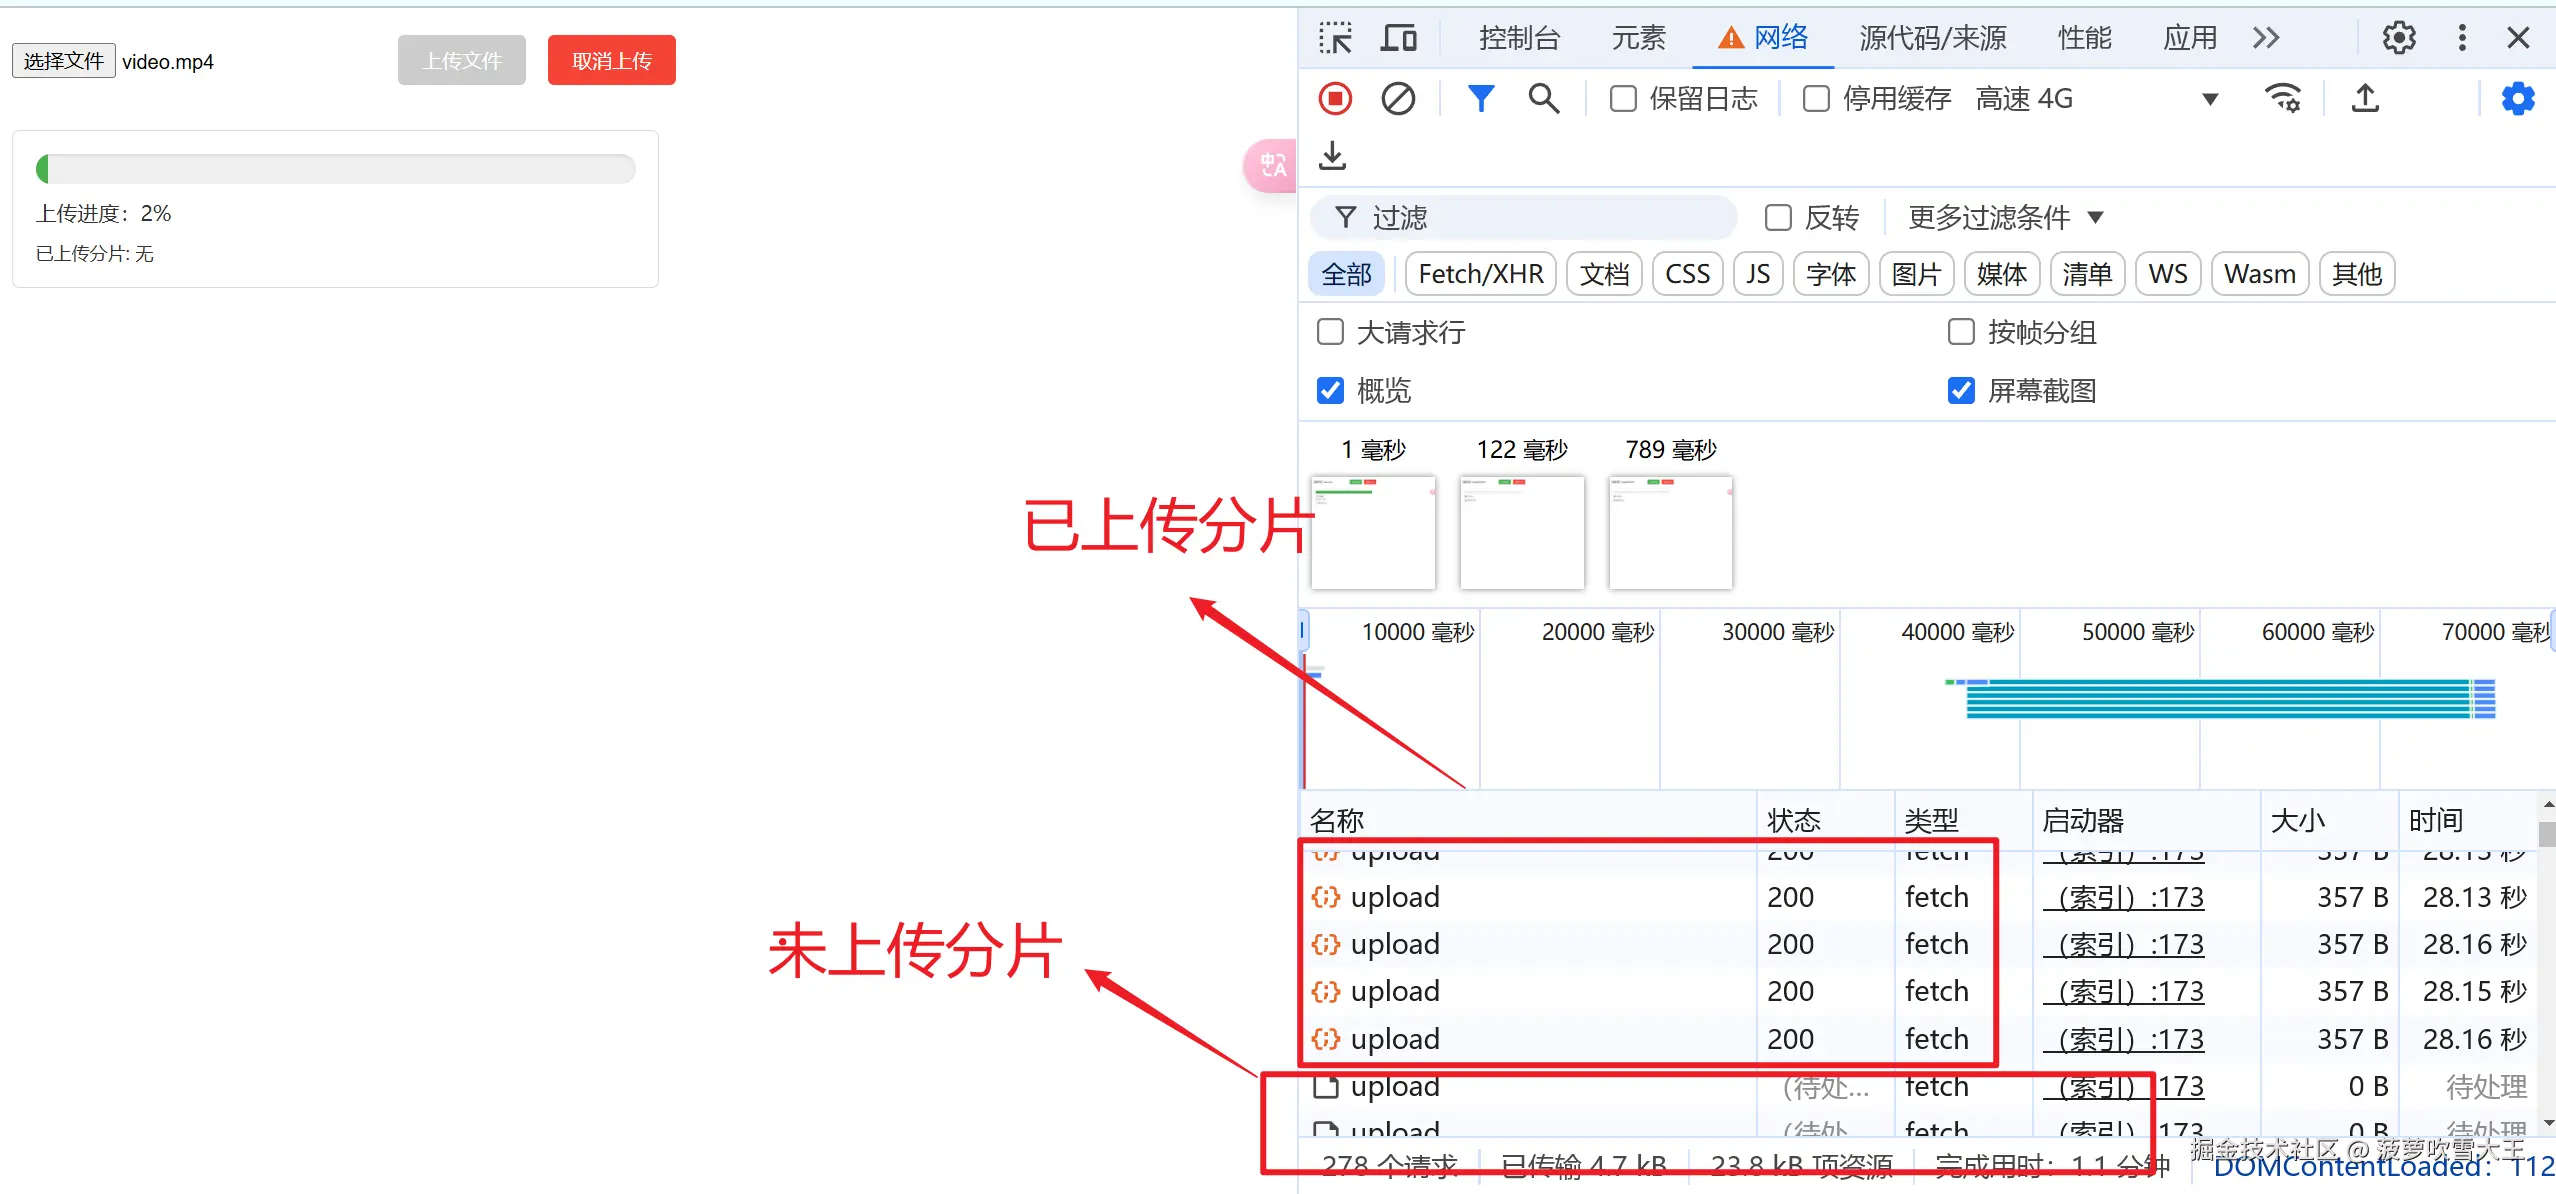Import a HAR file using the download arrow
2556x1194 pixels.
tap(1332, 156)
